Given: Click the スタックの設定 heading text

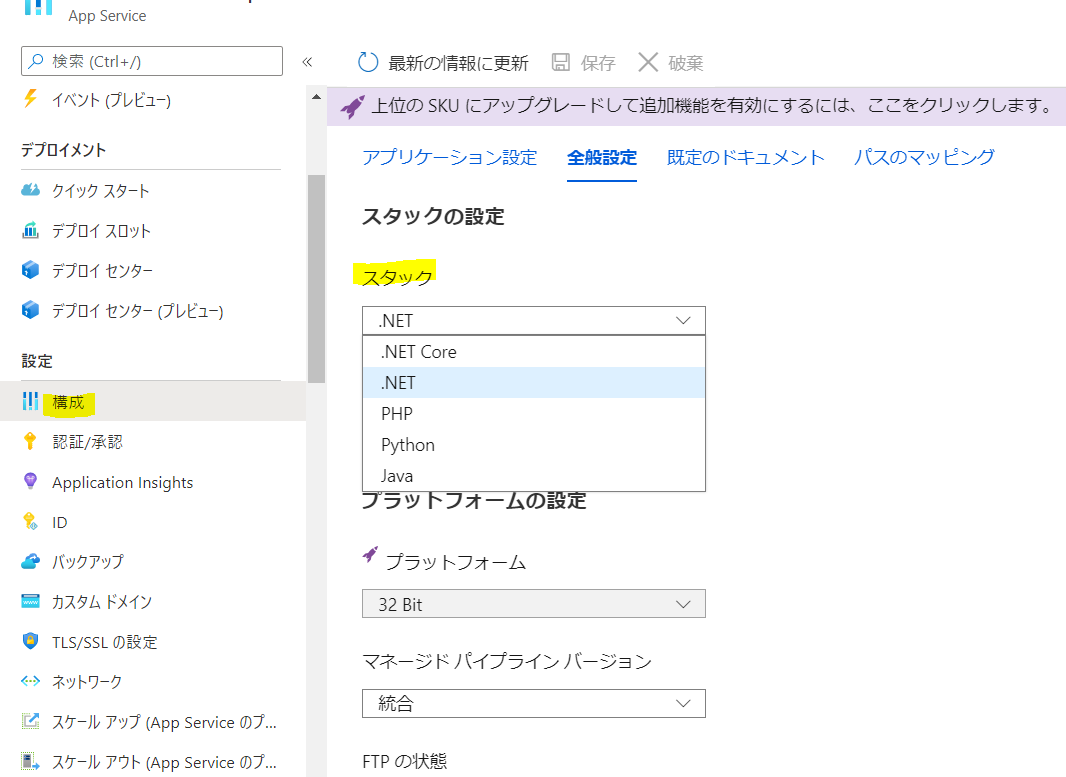Looking at the screenshot, I should click(x=433, y=216).
